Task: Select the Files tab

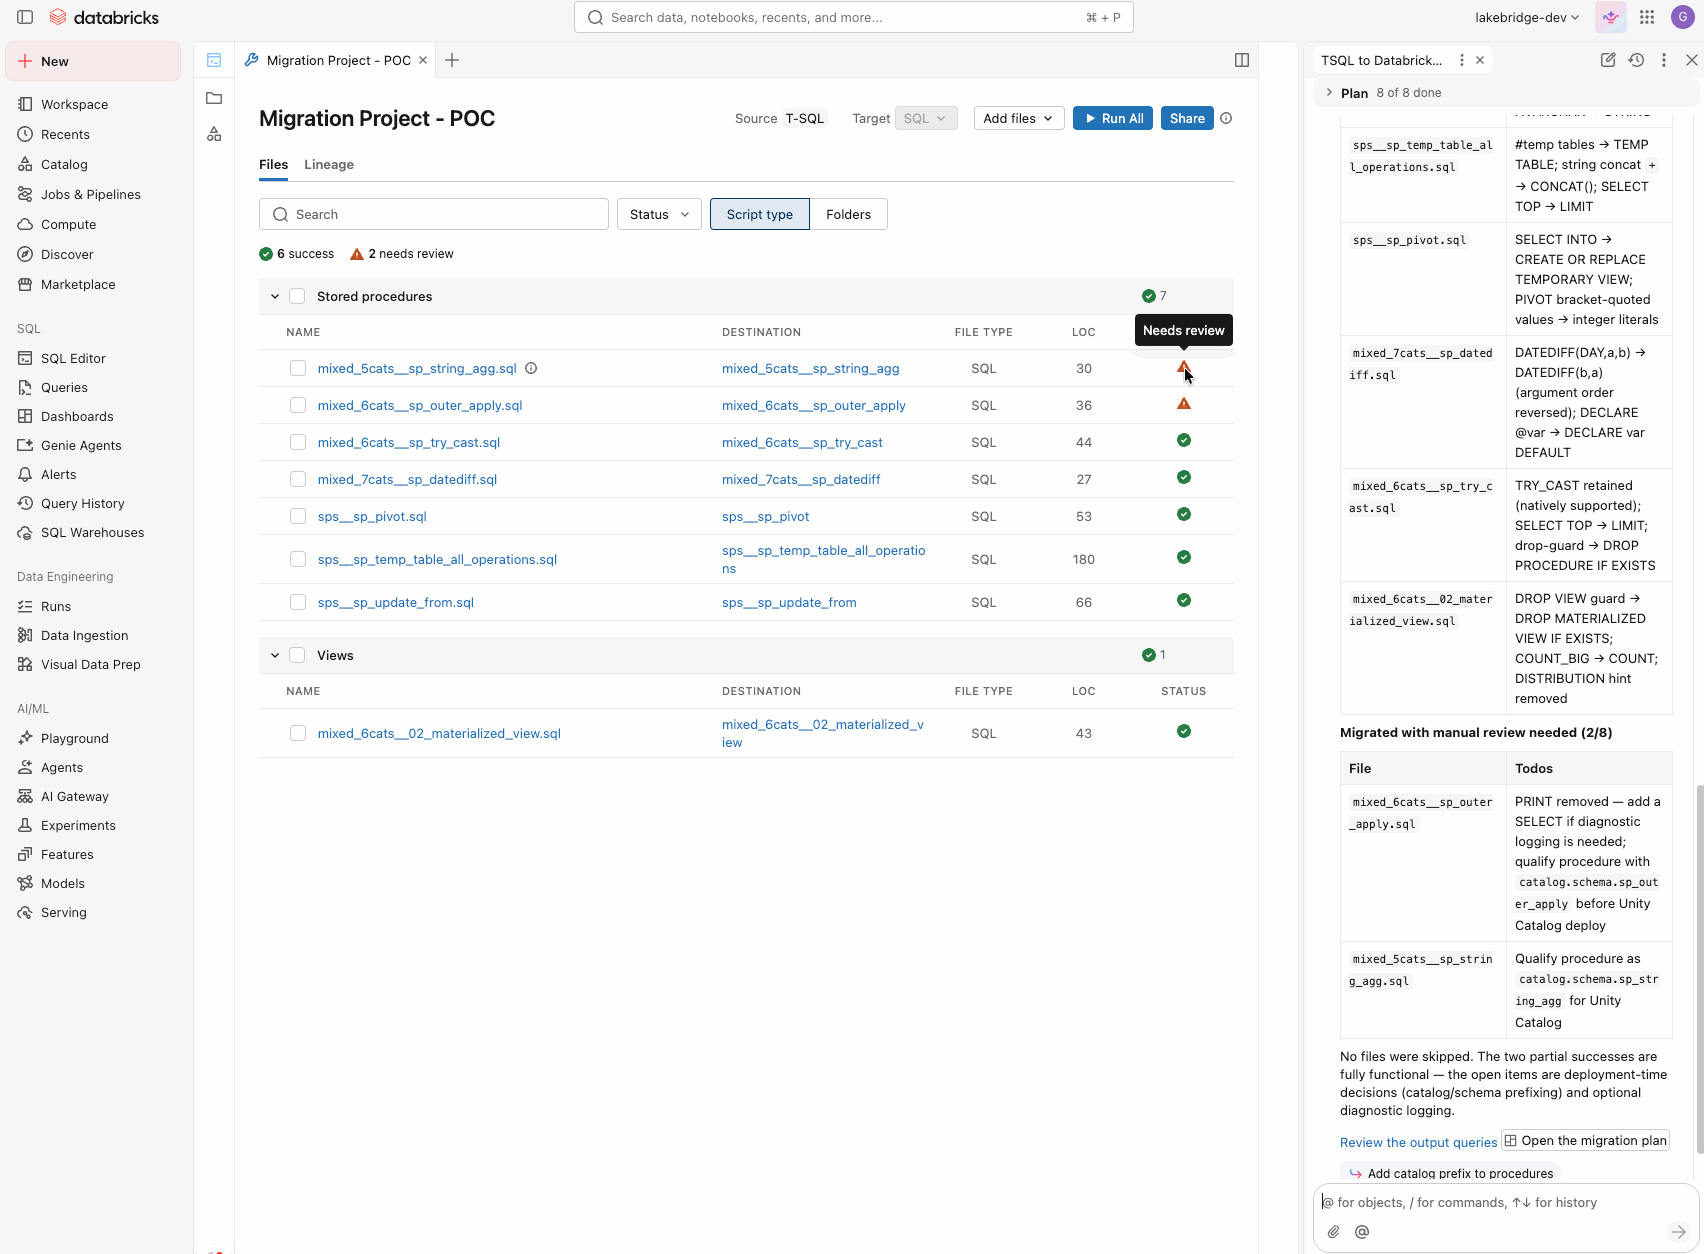Action: point(273,164)
